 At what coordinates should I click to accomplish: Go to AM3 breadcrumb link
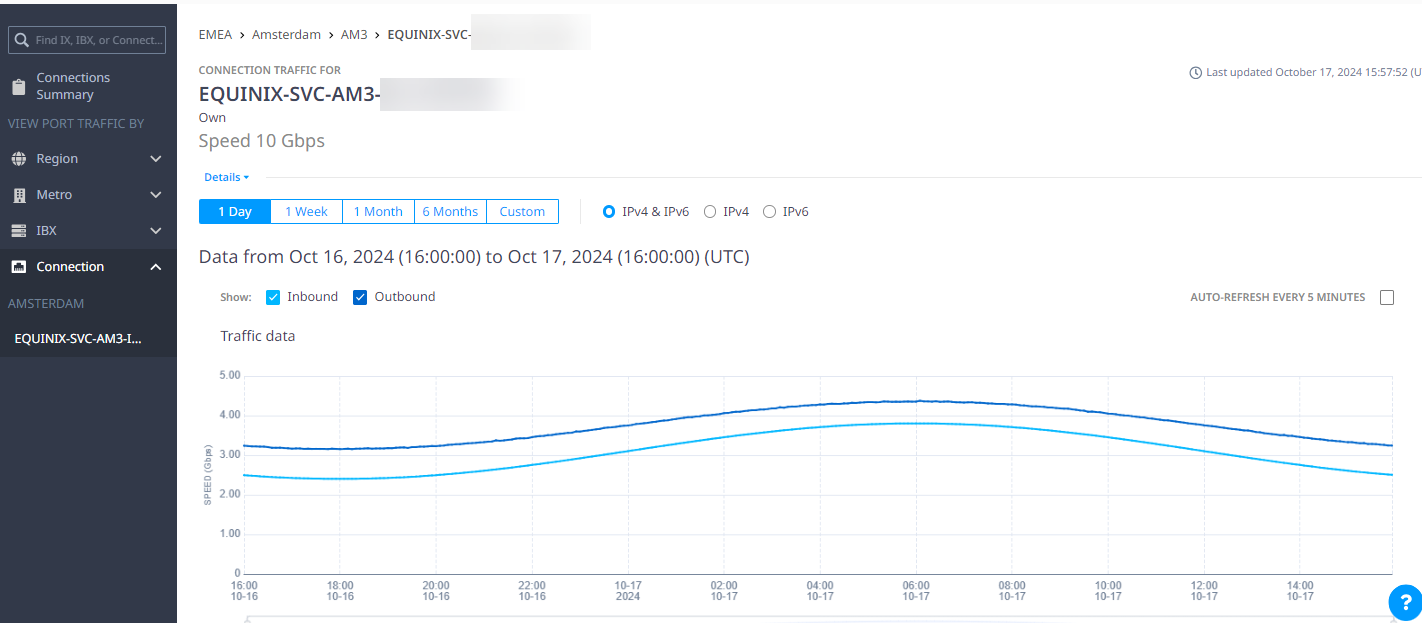(x=354, y=34)
